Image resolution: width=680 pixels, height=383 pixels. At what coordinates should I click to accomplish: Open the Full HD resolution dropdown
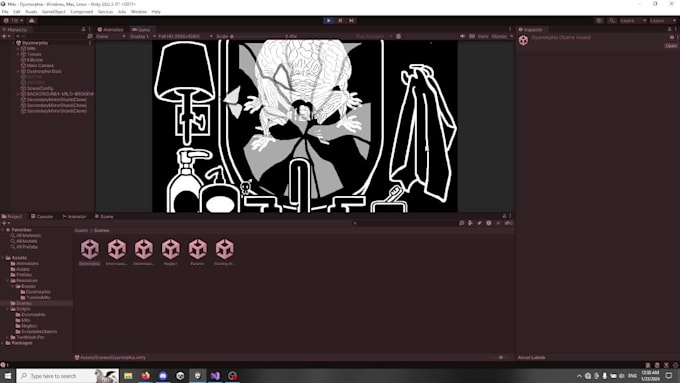coord(185,36)
